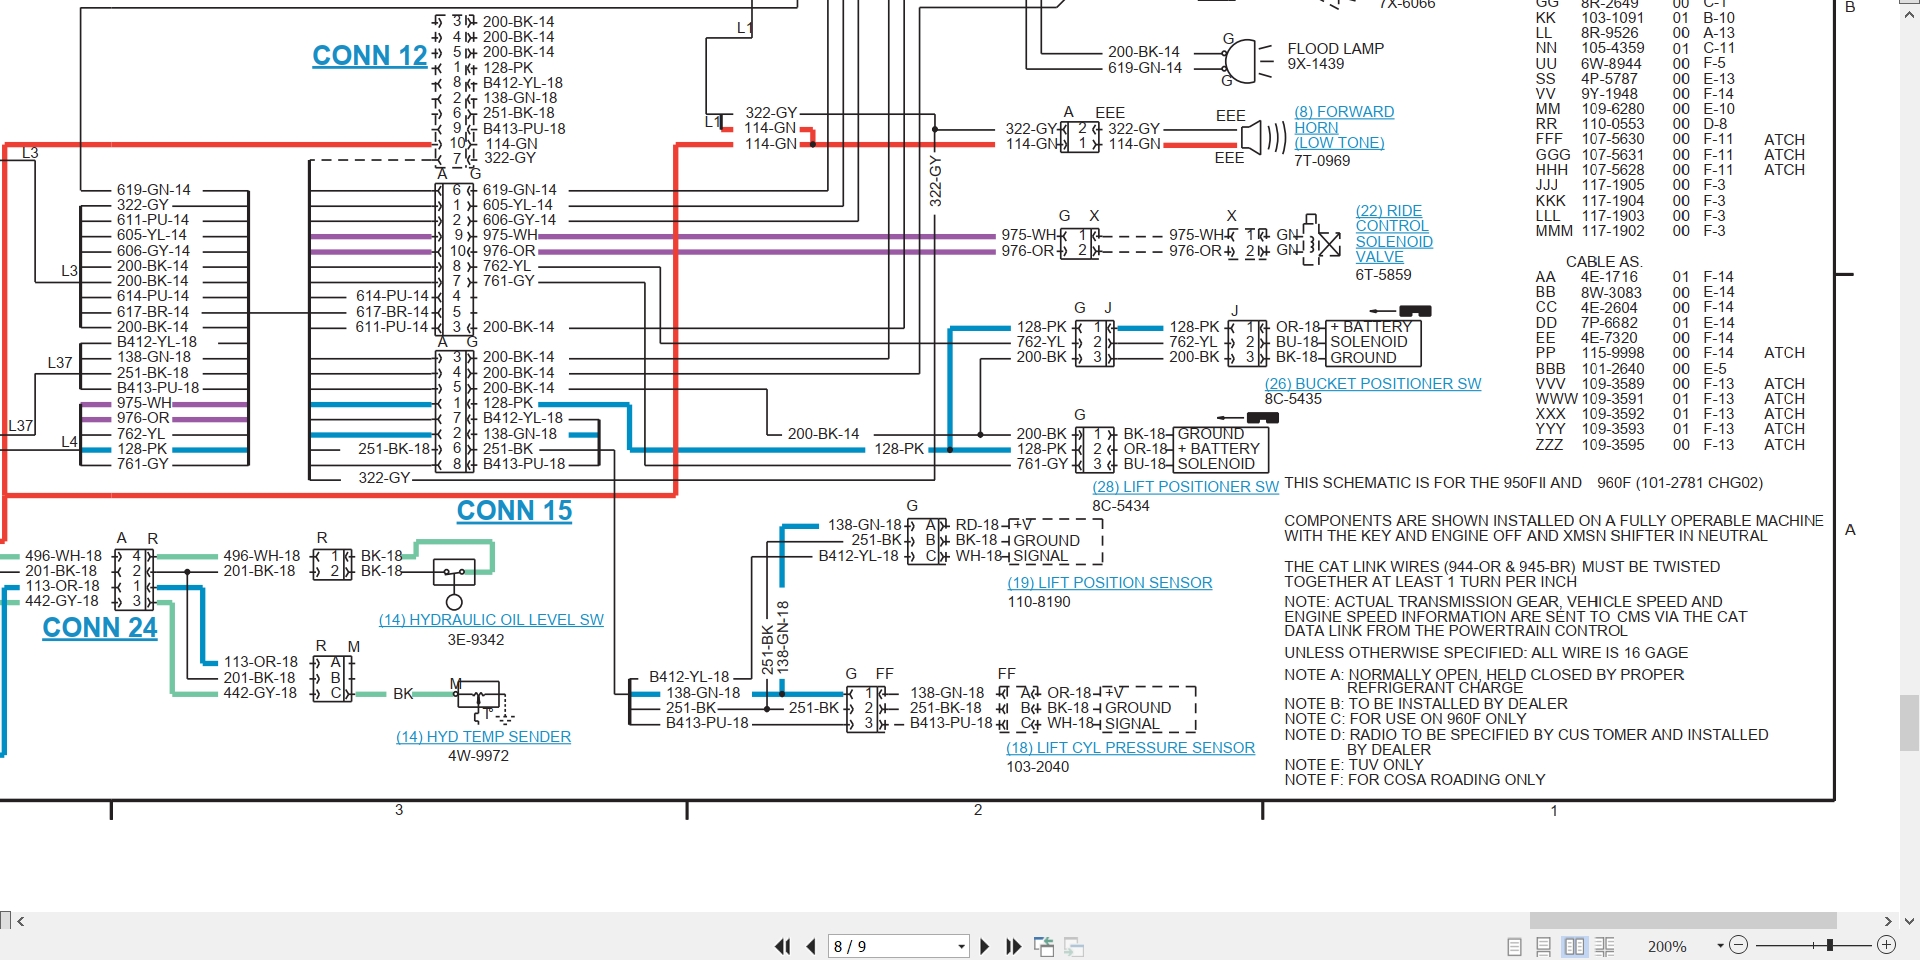Open the page number 8 / 9 dropdown
1920x960 pixels.
[x=961, y=946]
